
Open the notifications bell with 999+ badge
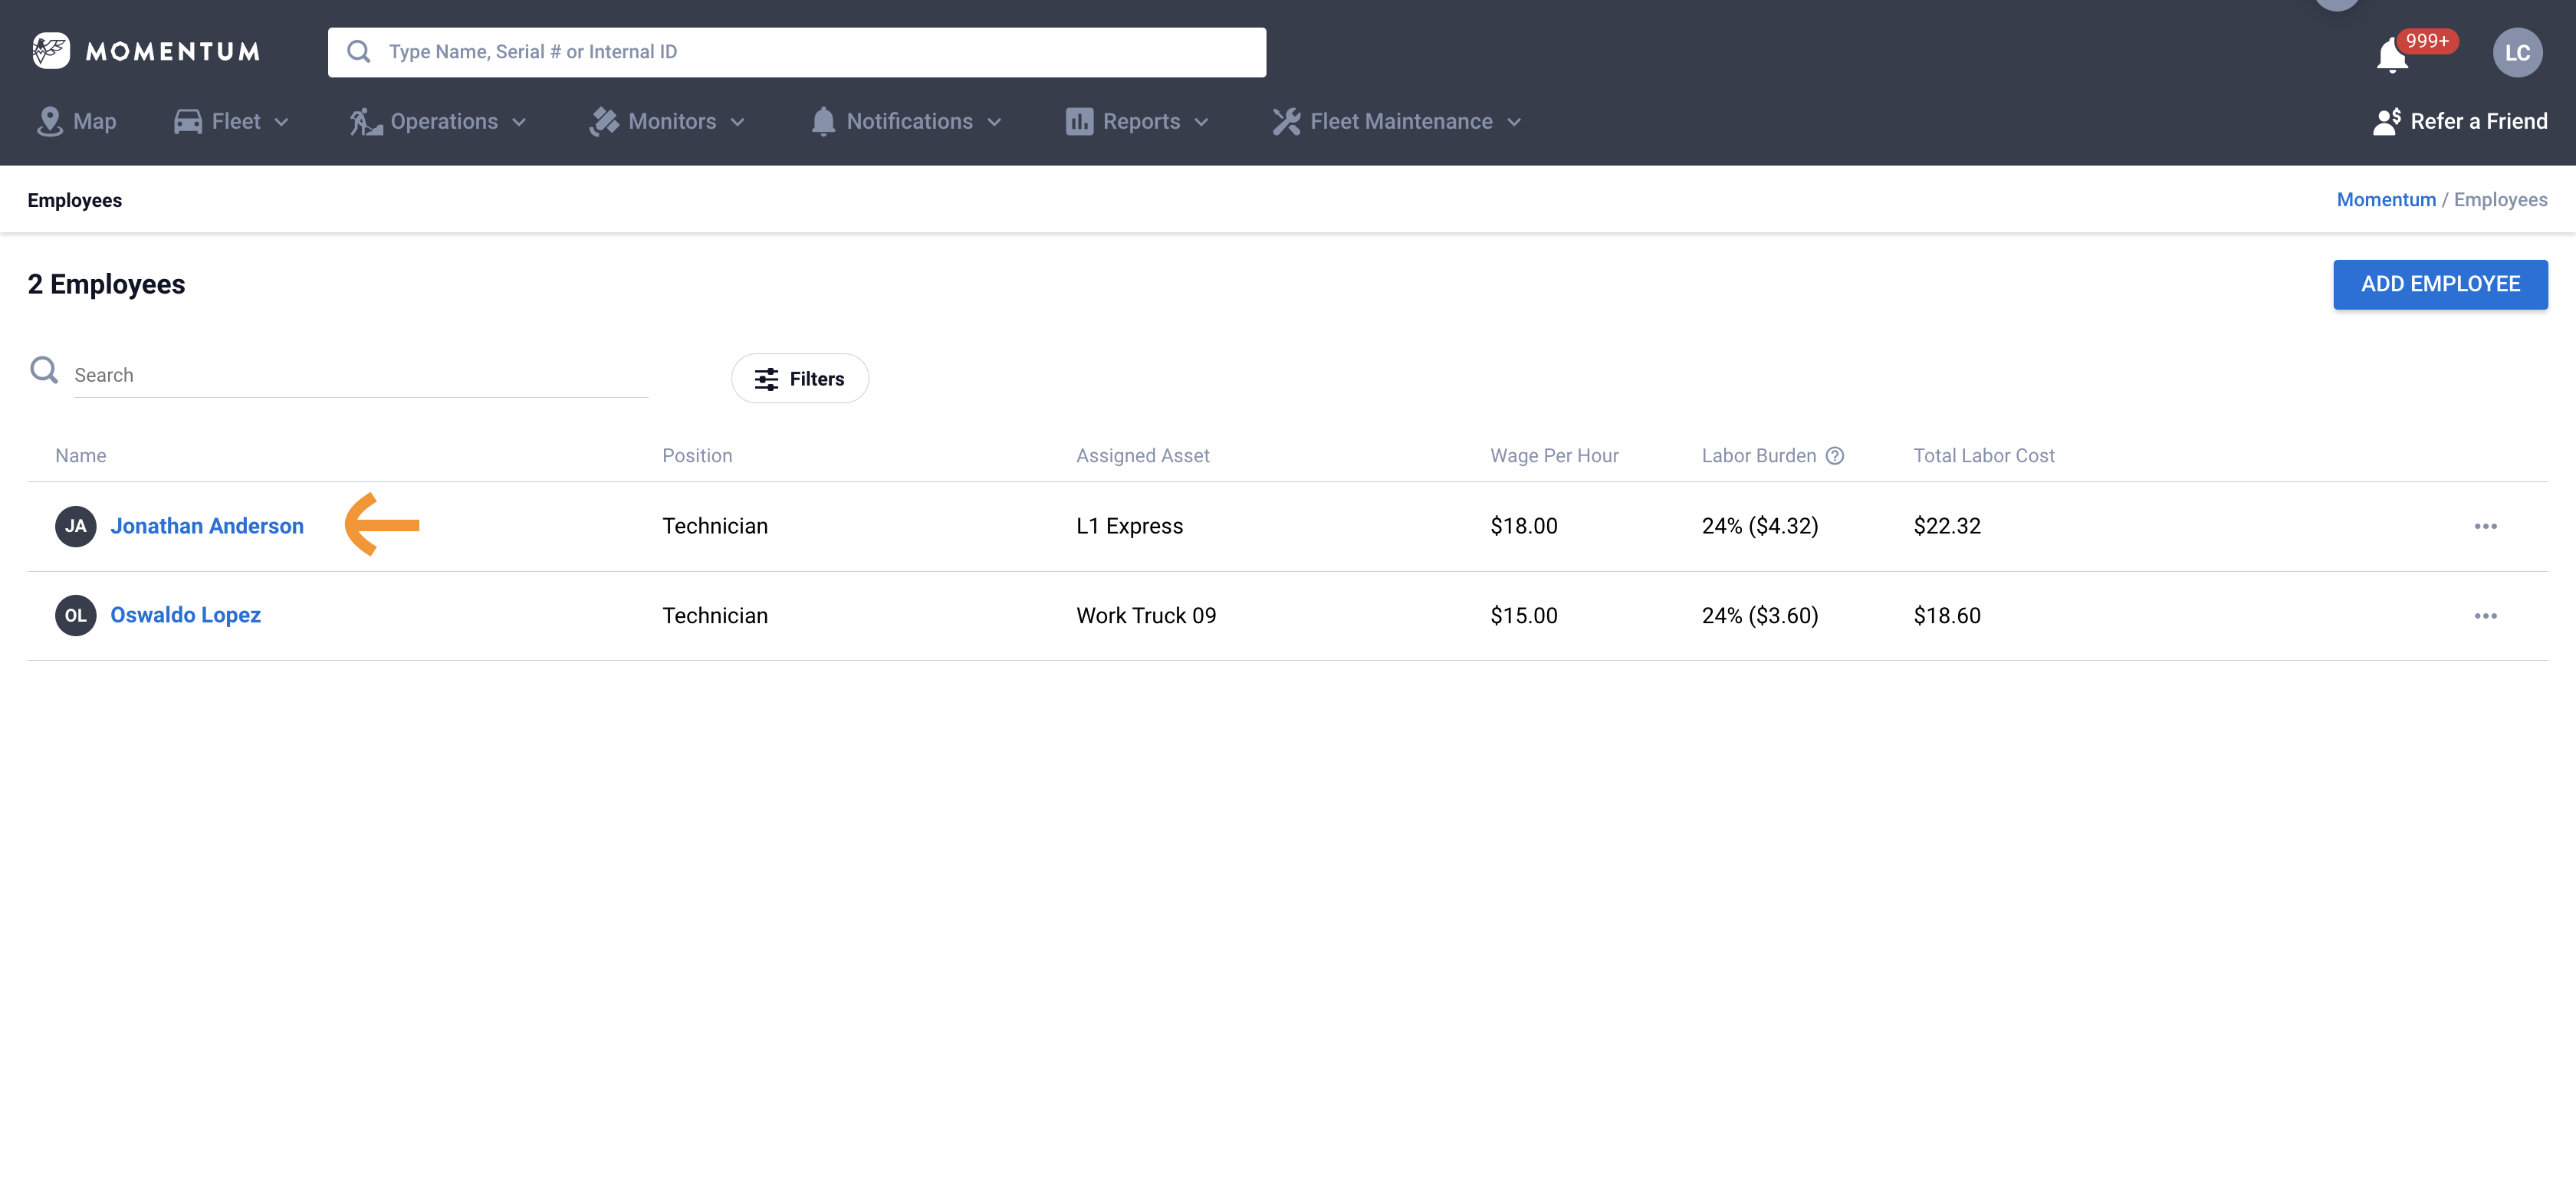coord(2392,55)
